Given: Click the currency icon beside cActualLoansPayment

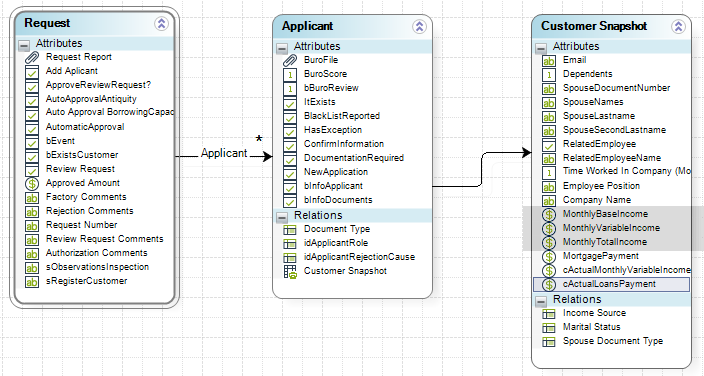Looking at the screenshot, I should pyautogui.click(x=549, y=284).
